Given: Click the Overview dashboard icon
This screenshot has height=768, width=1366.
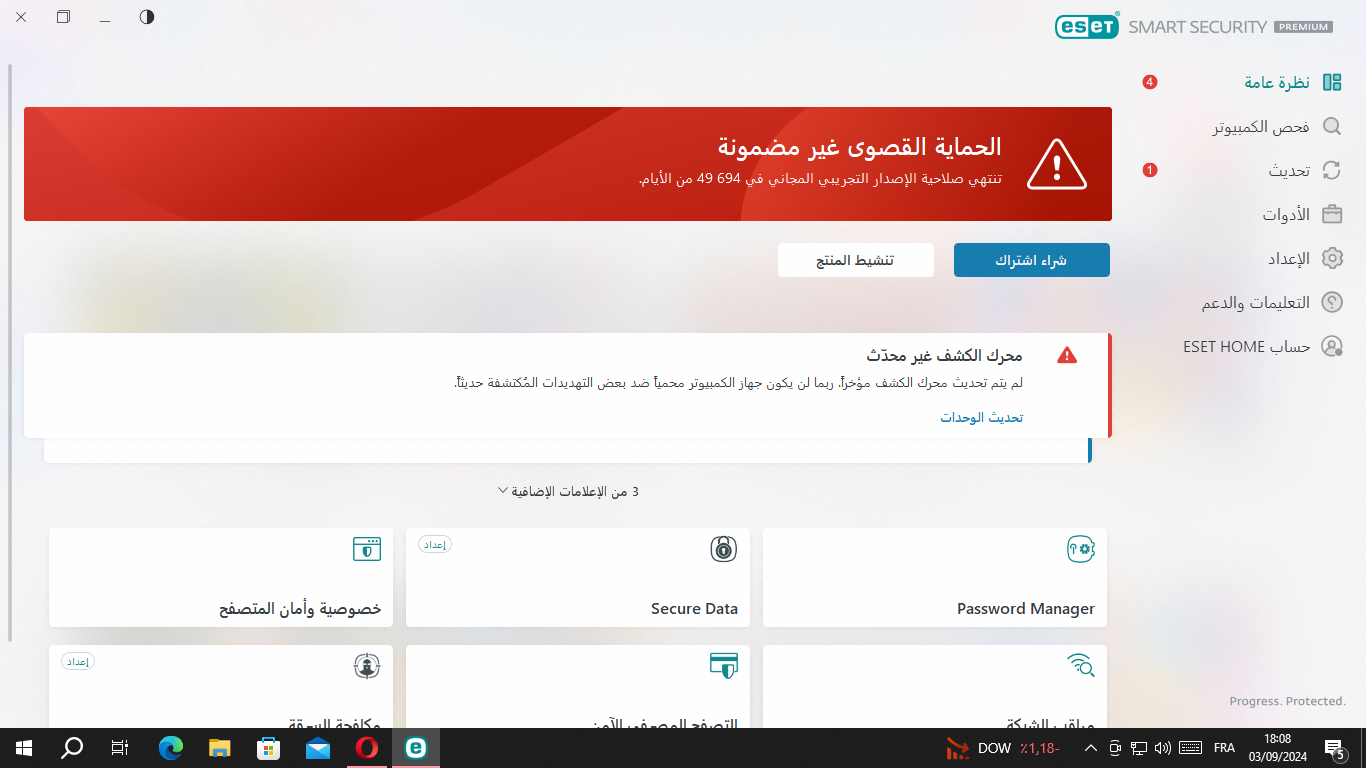Looking at the screenshot, I should coord(1332,82).
